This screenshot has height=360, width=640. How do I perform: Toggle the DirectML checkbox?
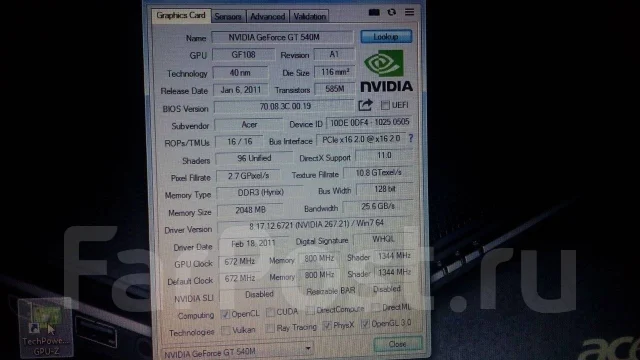[376, 307]
